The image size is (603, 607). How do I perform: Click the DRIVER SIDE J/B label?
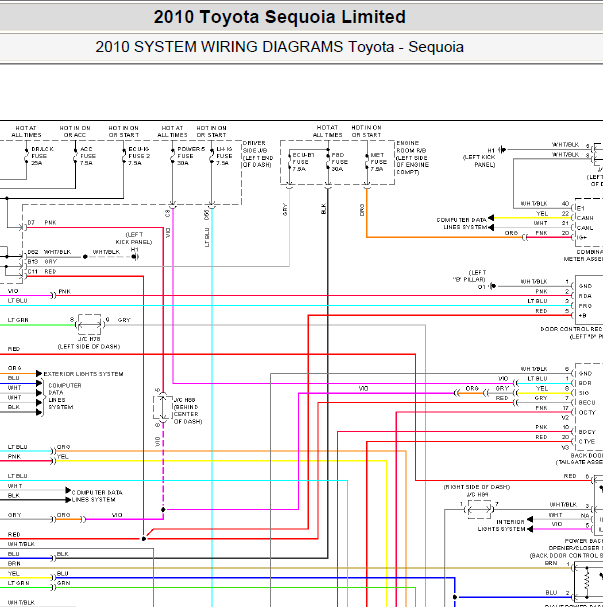[x=258, y=154]
